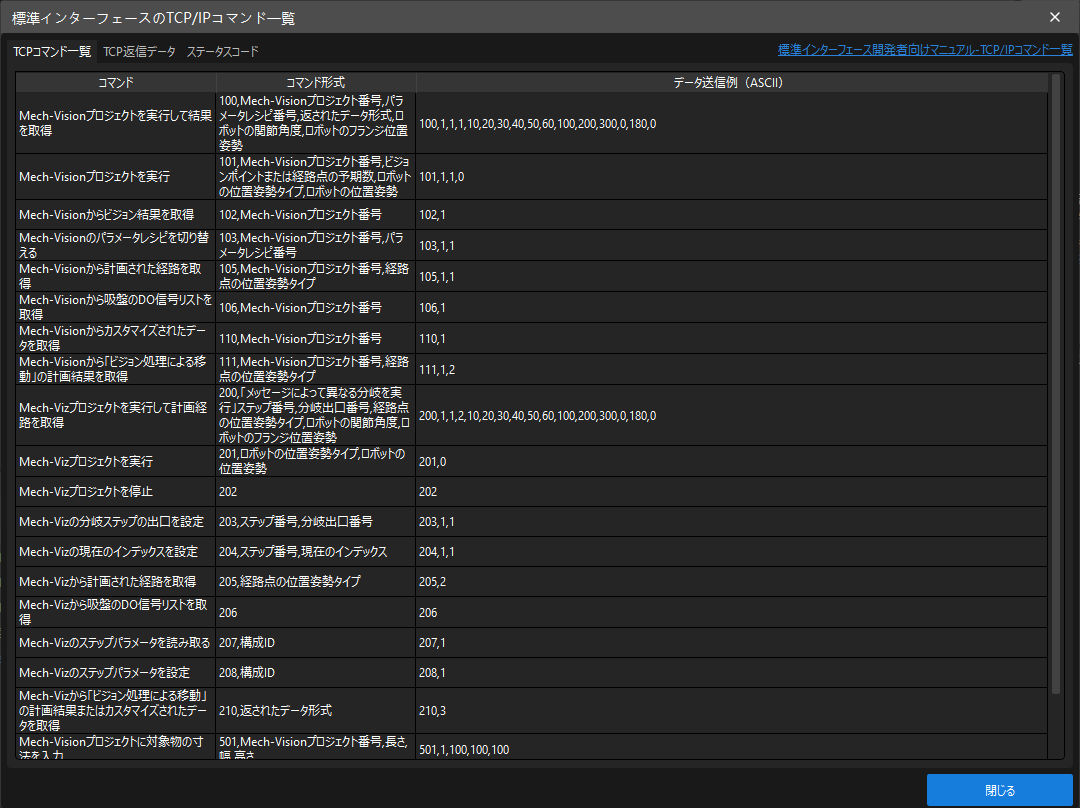Click the コマンド column header
This screenshot has width=1080, height=808.
pos(115,82)
